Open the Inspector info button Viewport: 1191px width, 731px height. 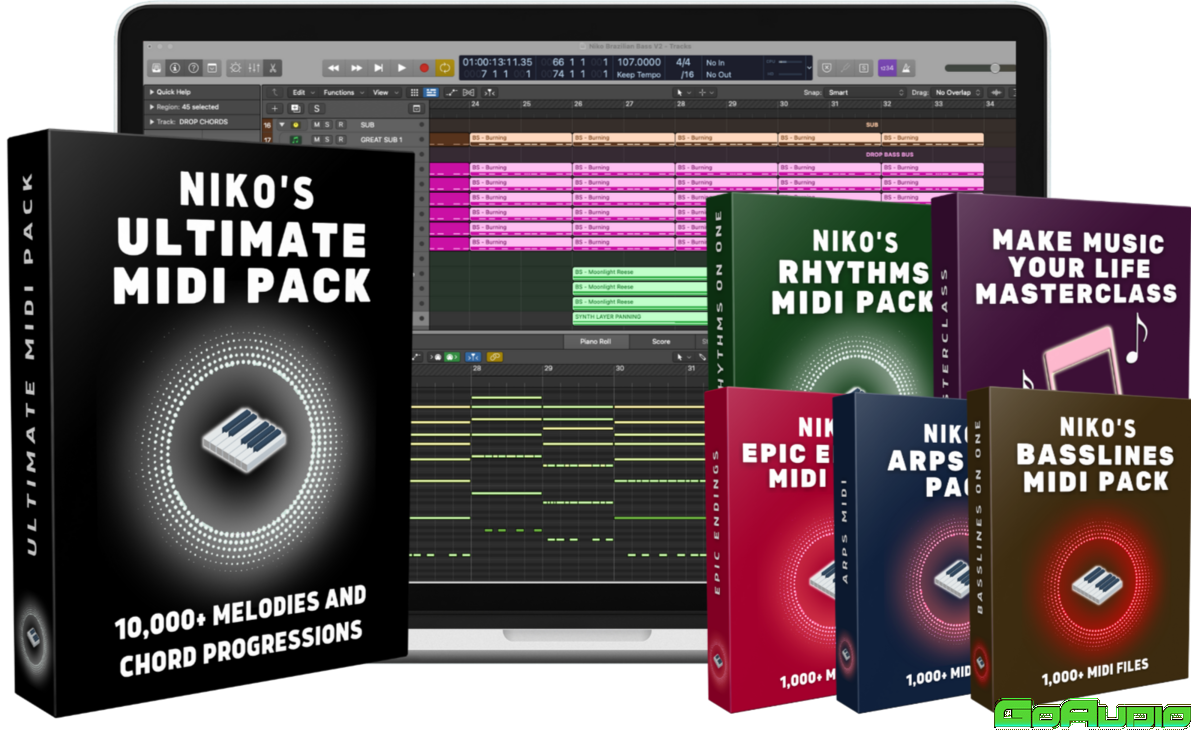tap(175, 68)
